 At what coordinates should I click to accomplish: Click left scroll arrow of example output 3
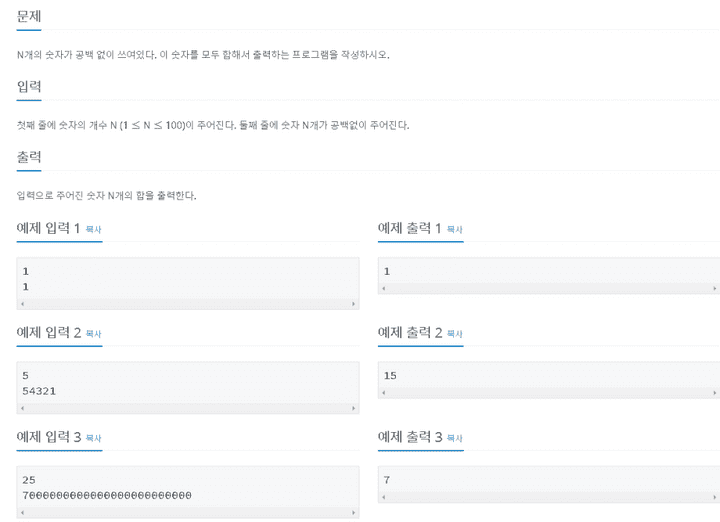[x=384, y=497]
